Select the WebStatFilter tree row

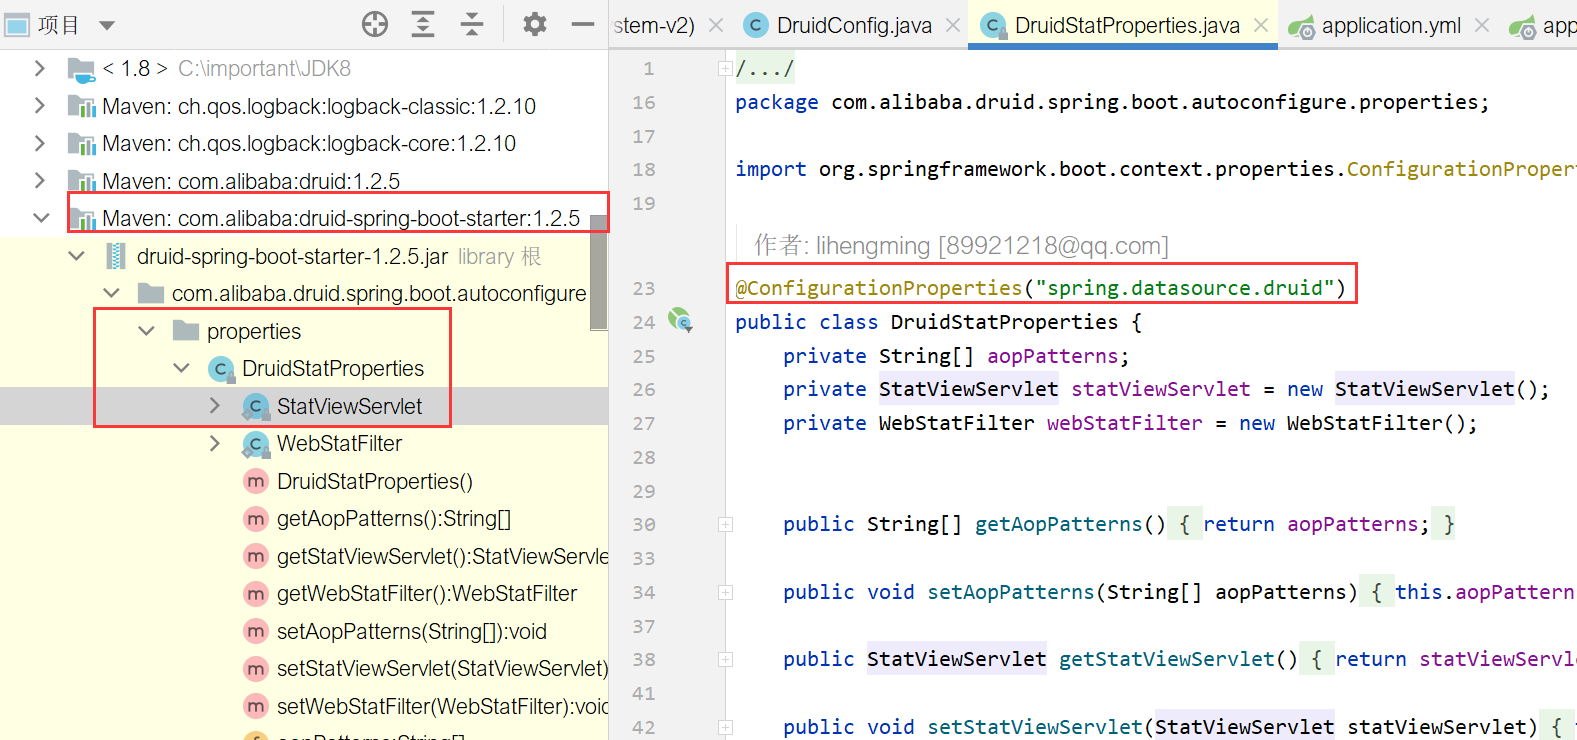coord(304,443)
